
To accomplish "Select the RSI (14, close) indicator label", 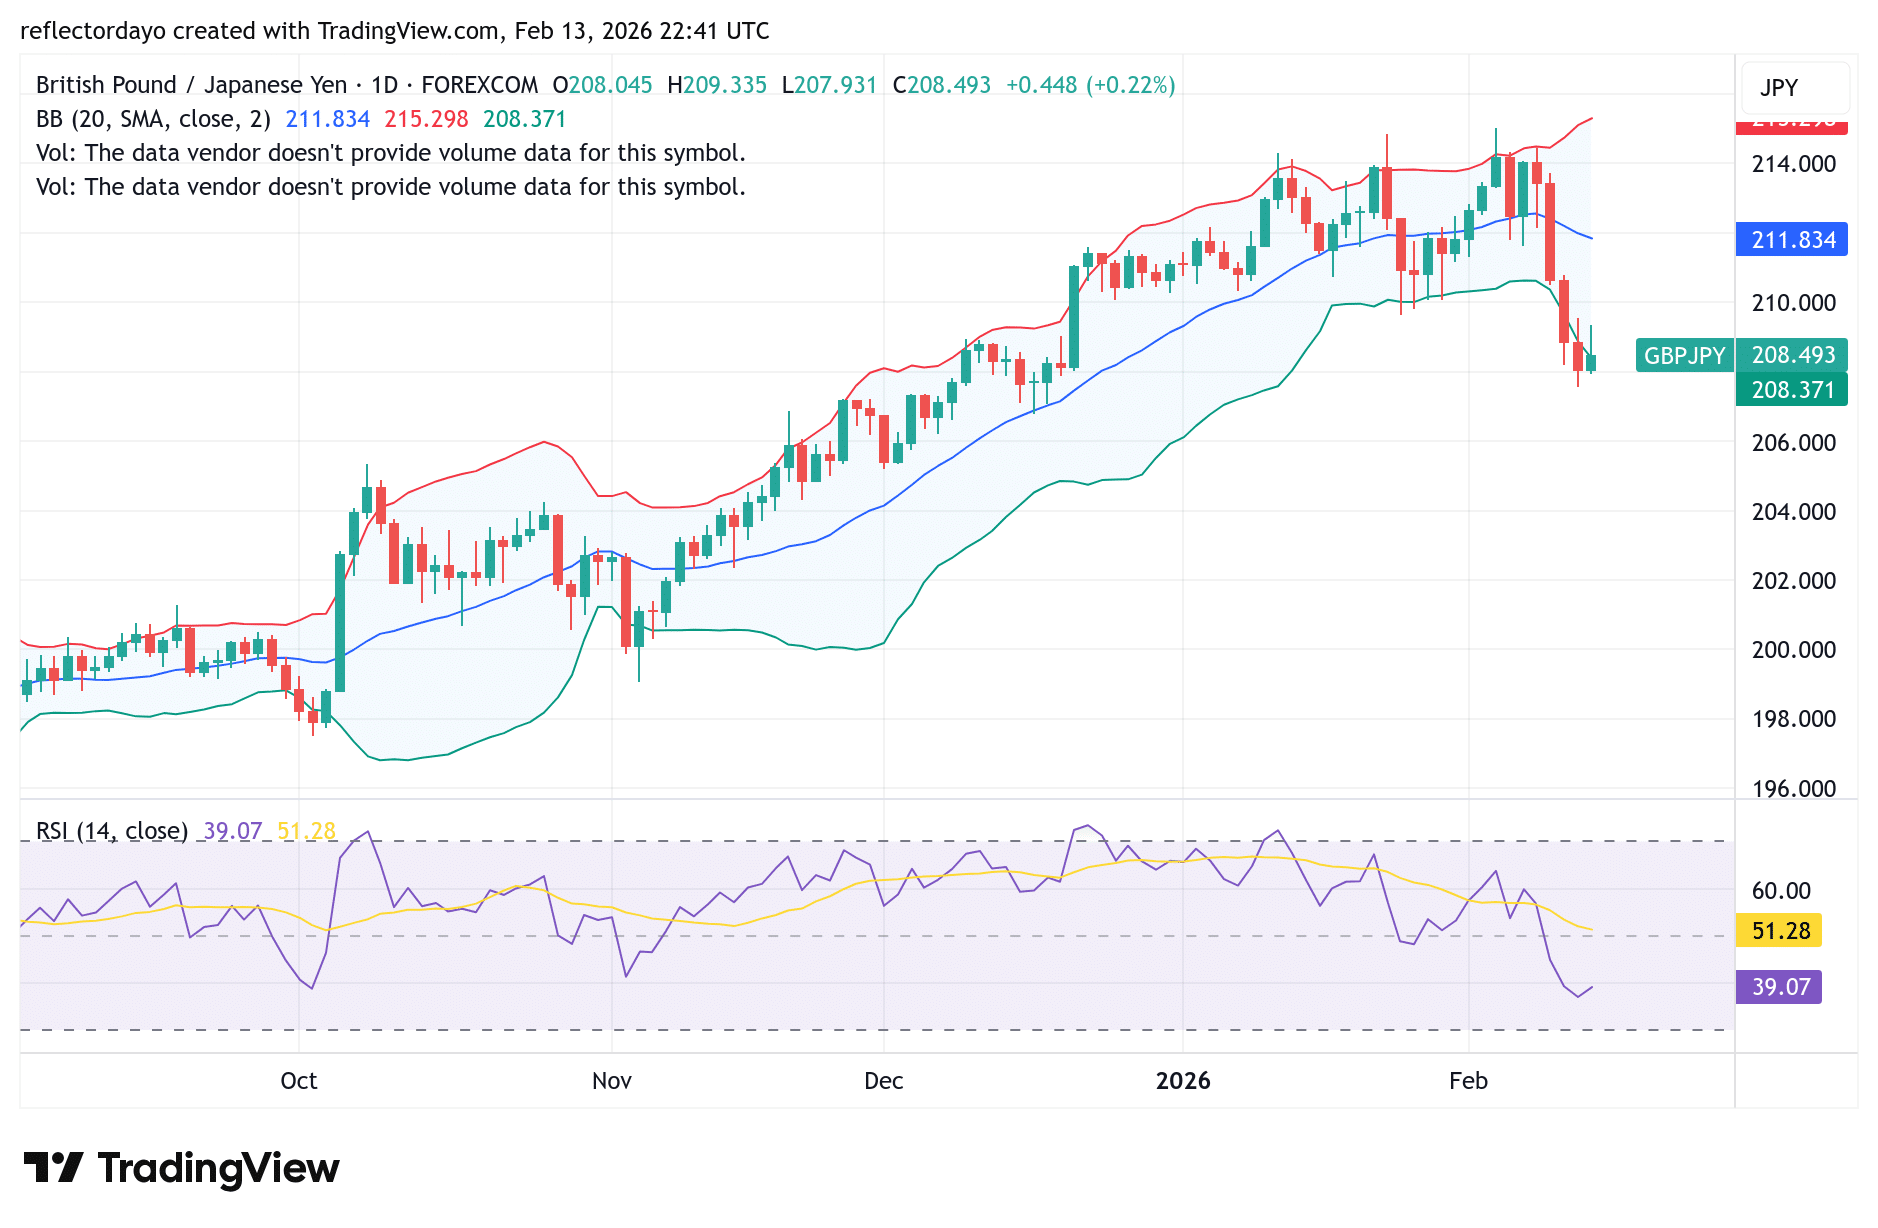I will click(x=110, y=831).
